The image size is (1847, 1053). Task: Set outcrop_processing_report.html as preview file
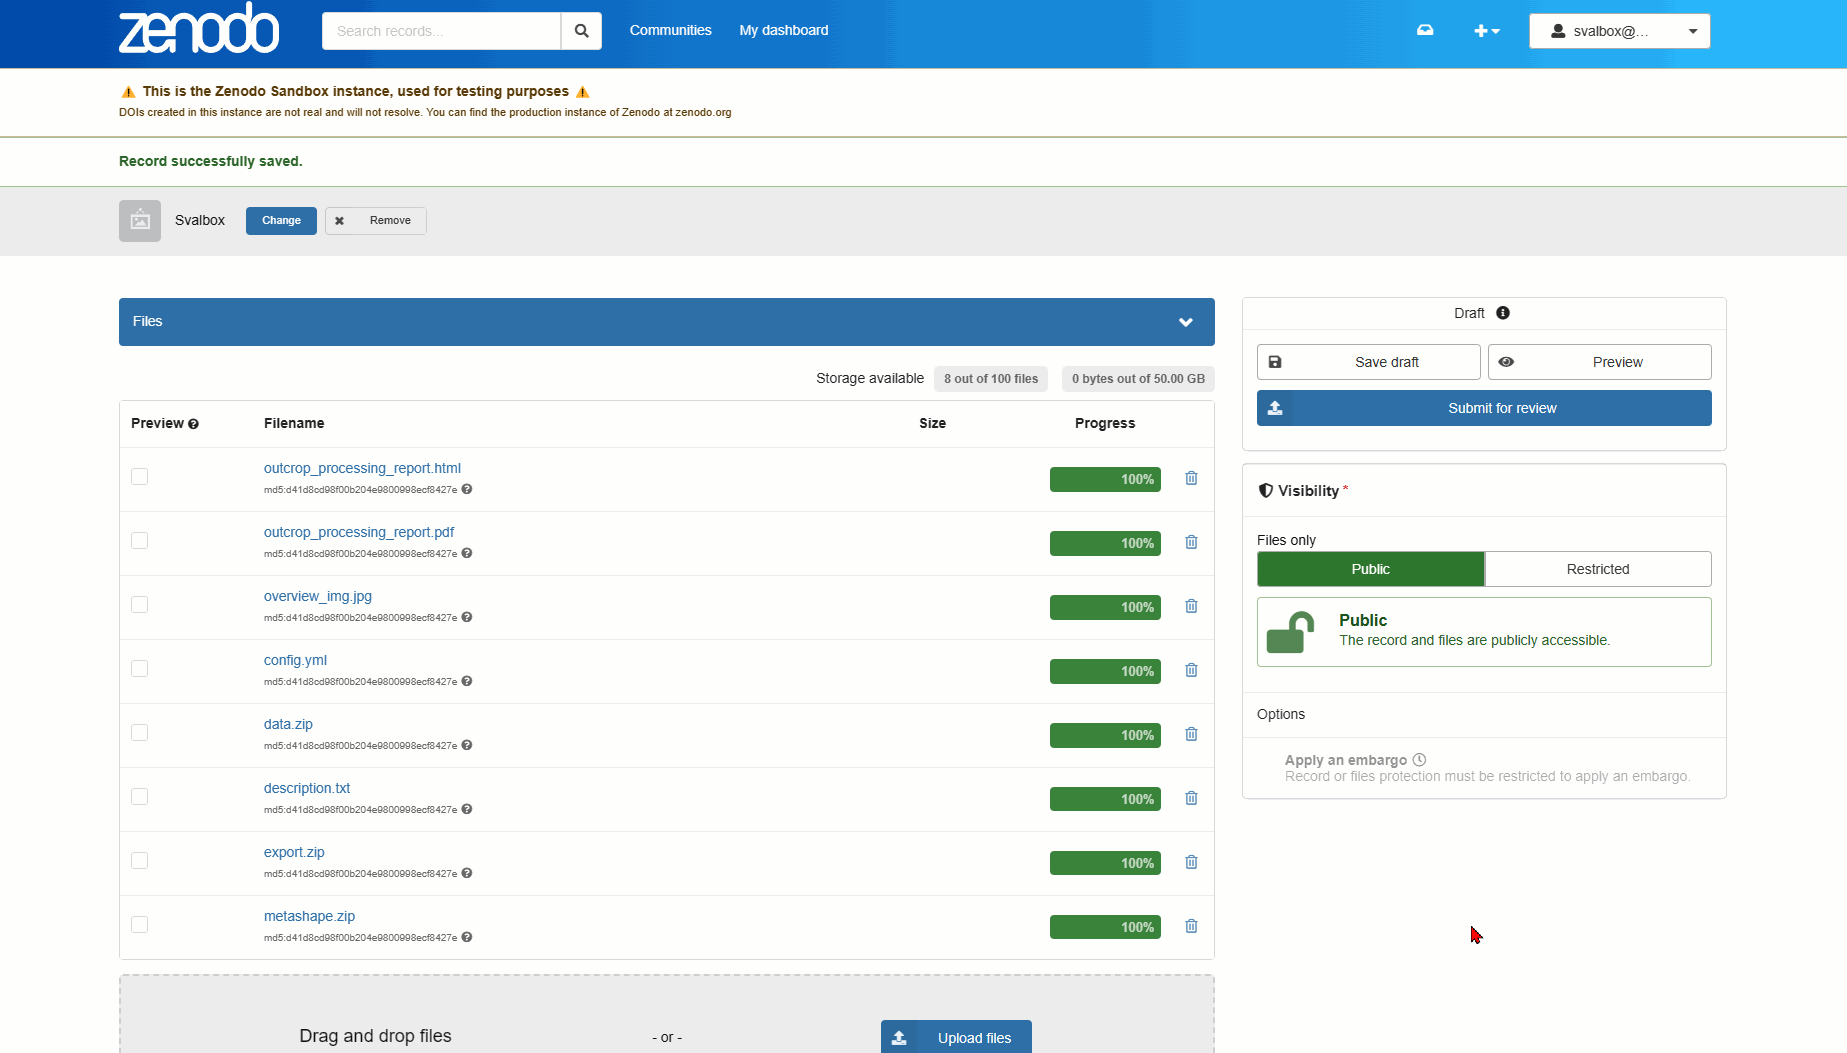140,477
